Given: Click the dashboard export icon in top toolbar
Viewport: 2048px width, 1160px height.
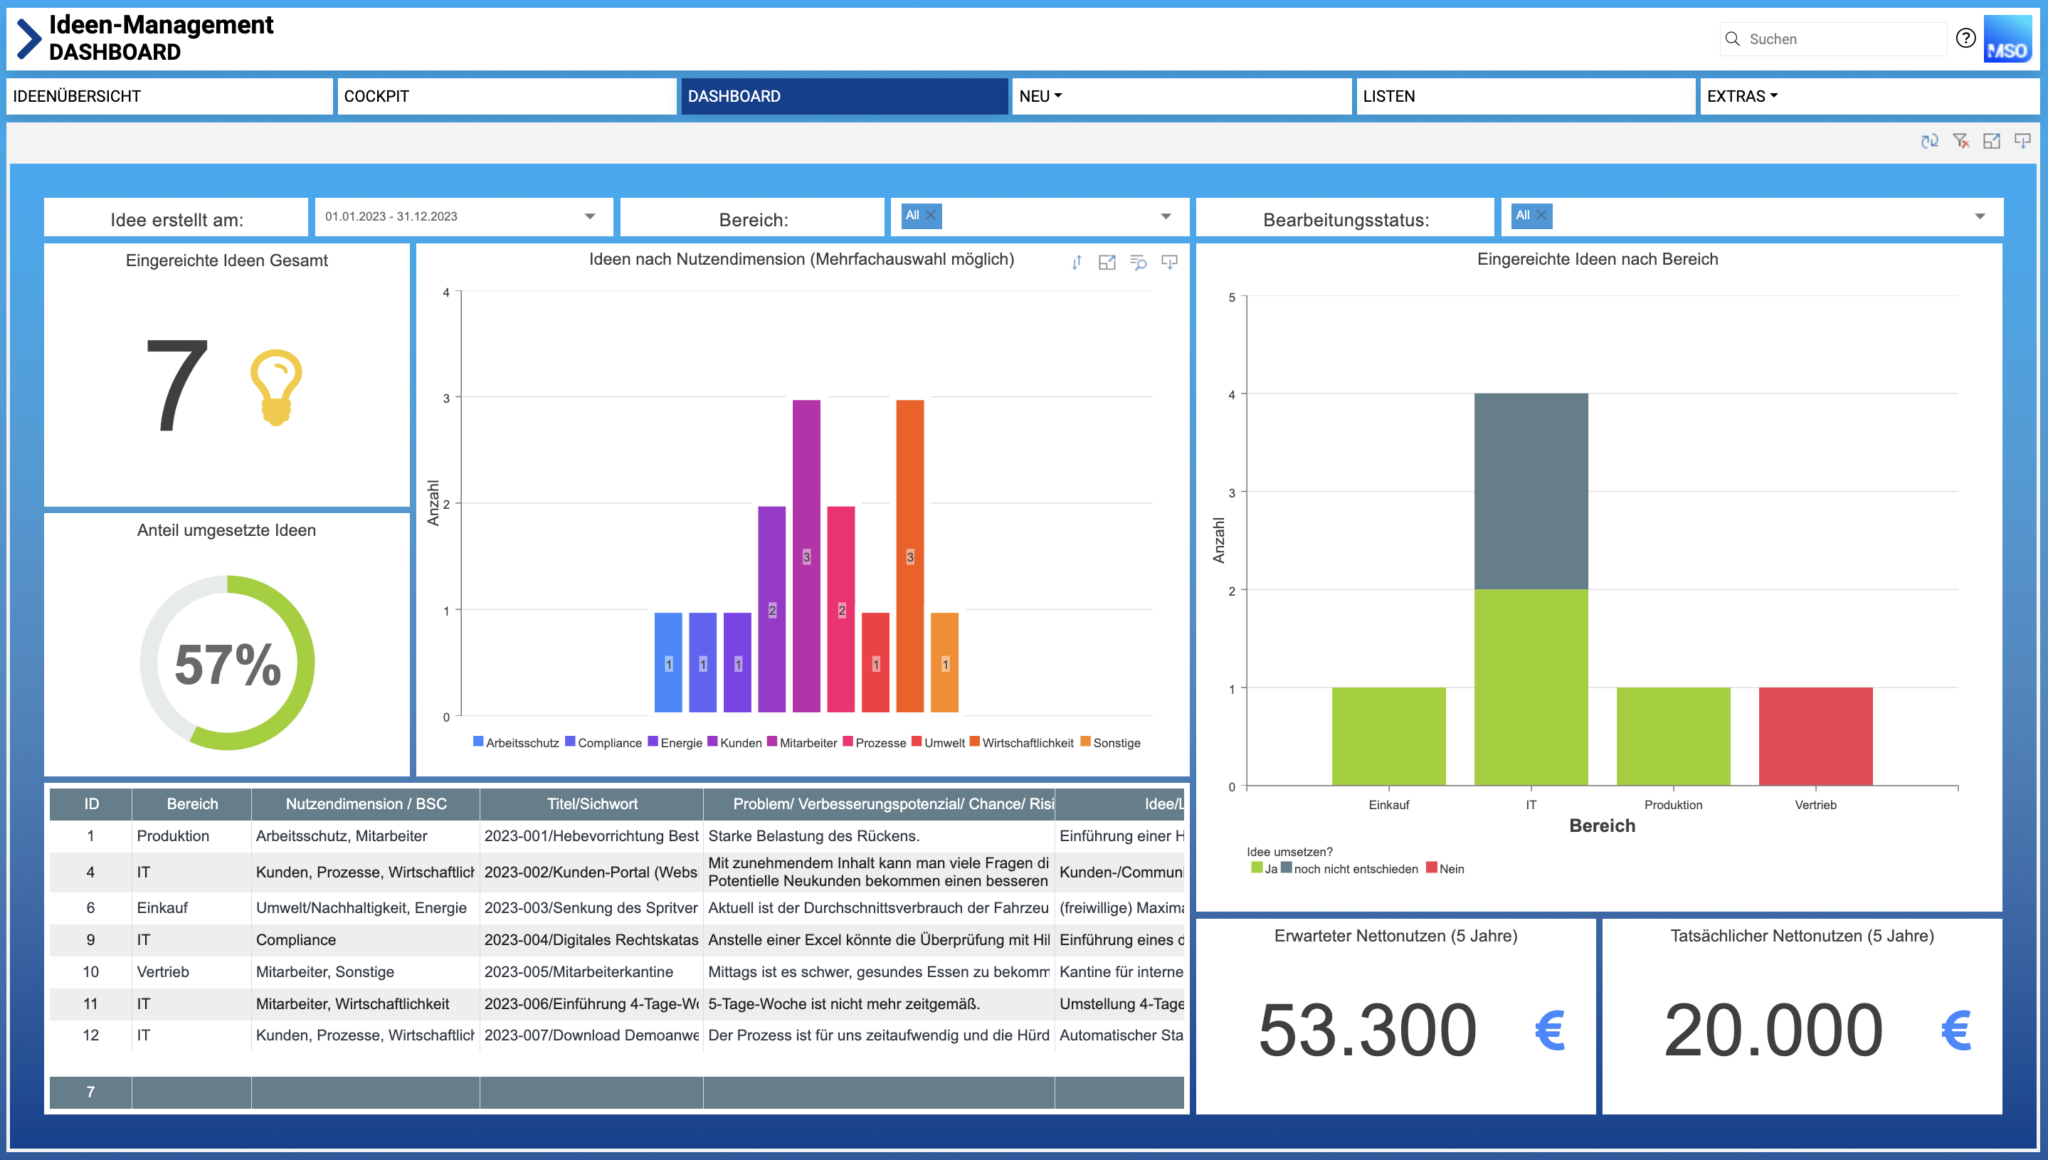Looking at the screenshot, I should (2022, 141).
